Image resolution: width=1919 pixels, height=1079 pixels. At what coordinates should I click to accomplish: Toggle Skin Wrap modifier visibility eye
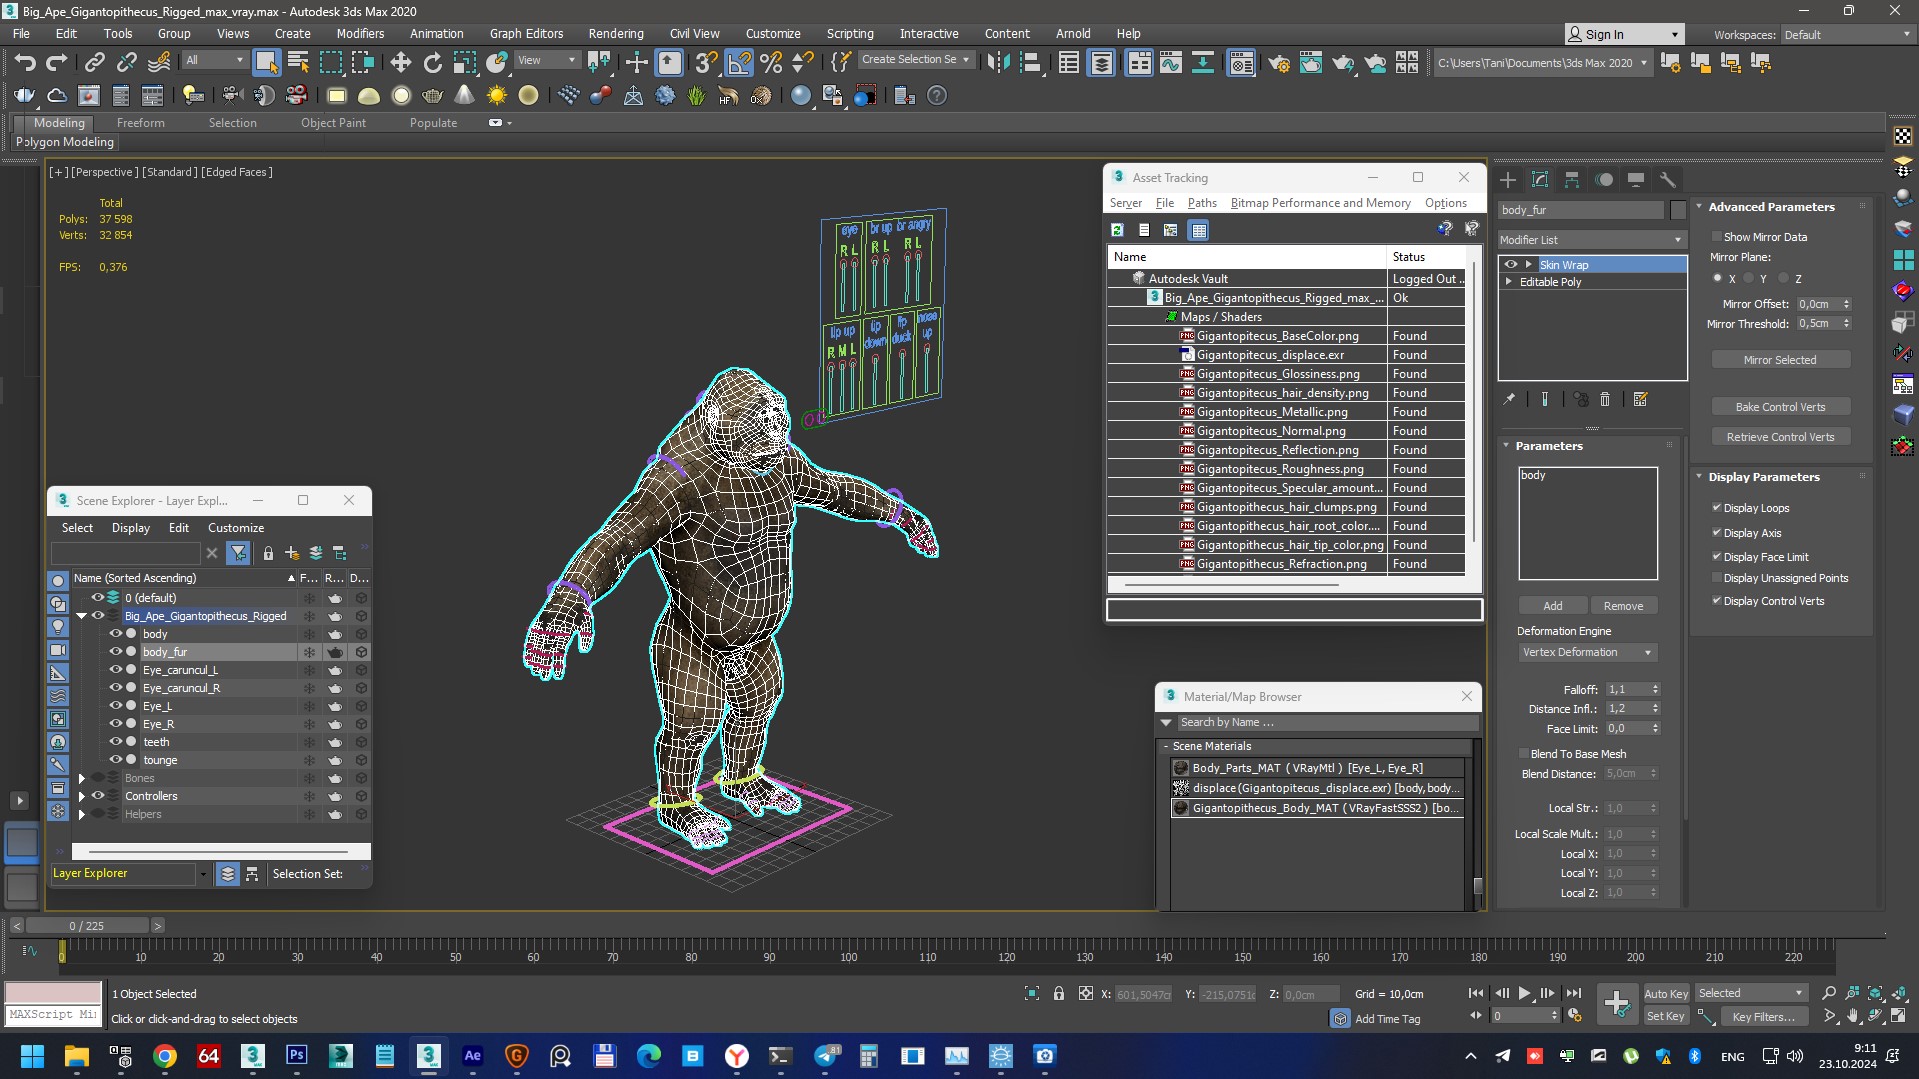click(x=1510, y=265)
